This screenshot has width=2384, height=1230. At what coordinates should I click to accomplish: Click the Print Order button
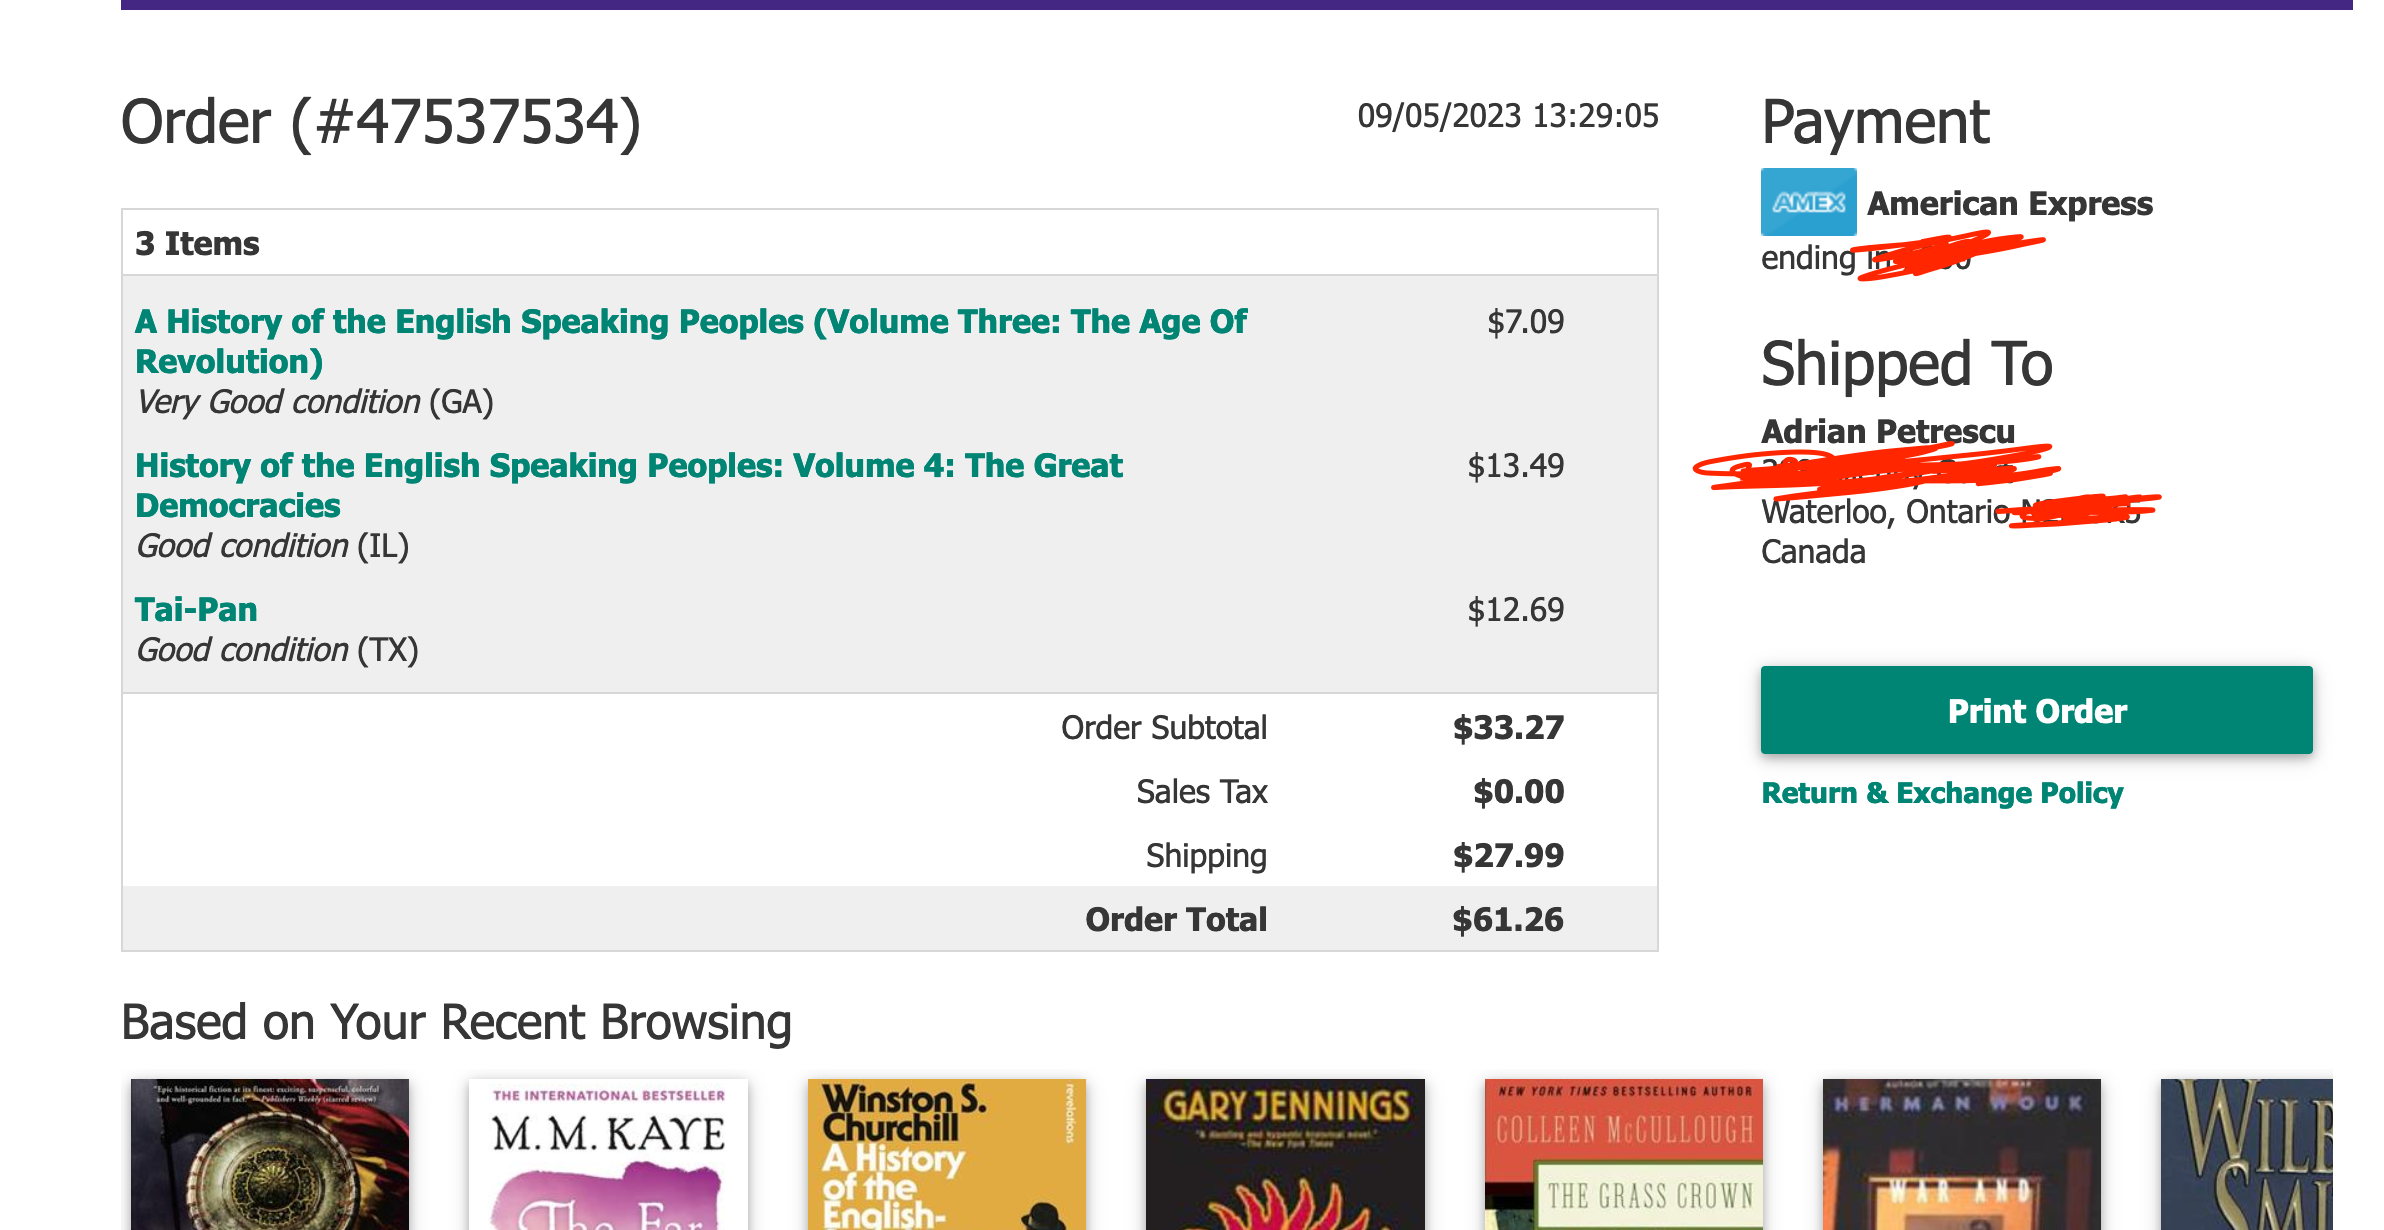pos(2036,710)
